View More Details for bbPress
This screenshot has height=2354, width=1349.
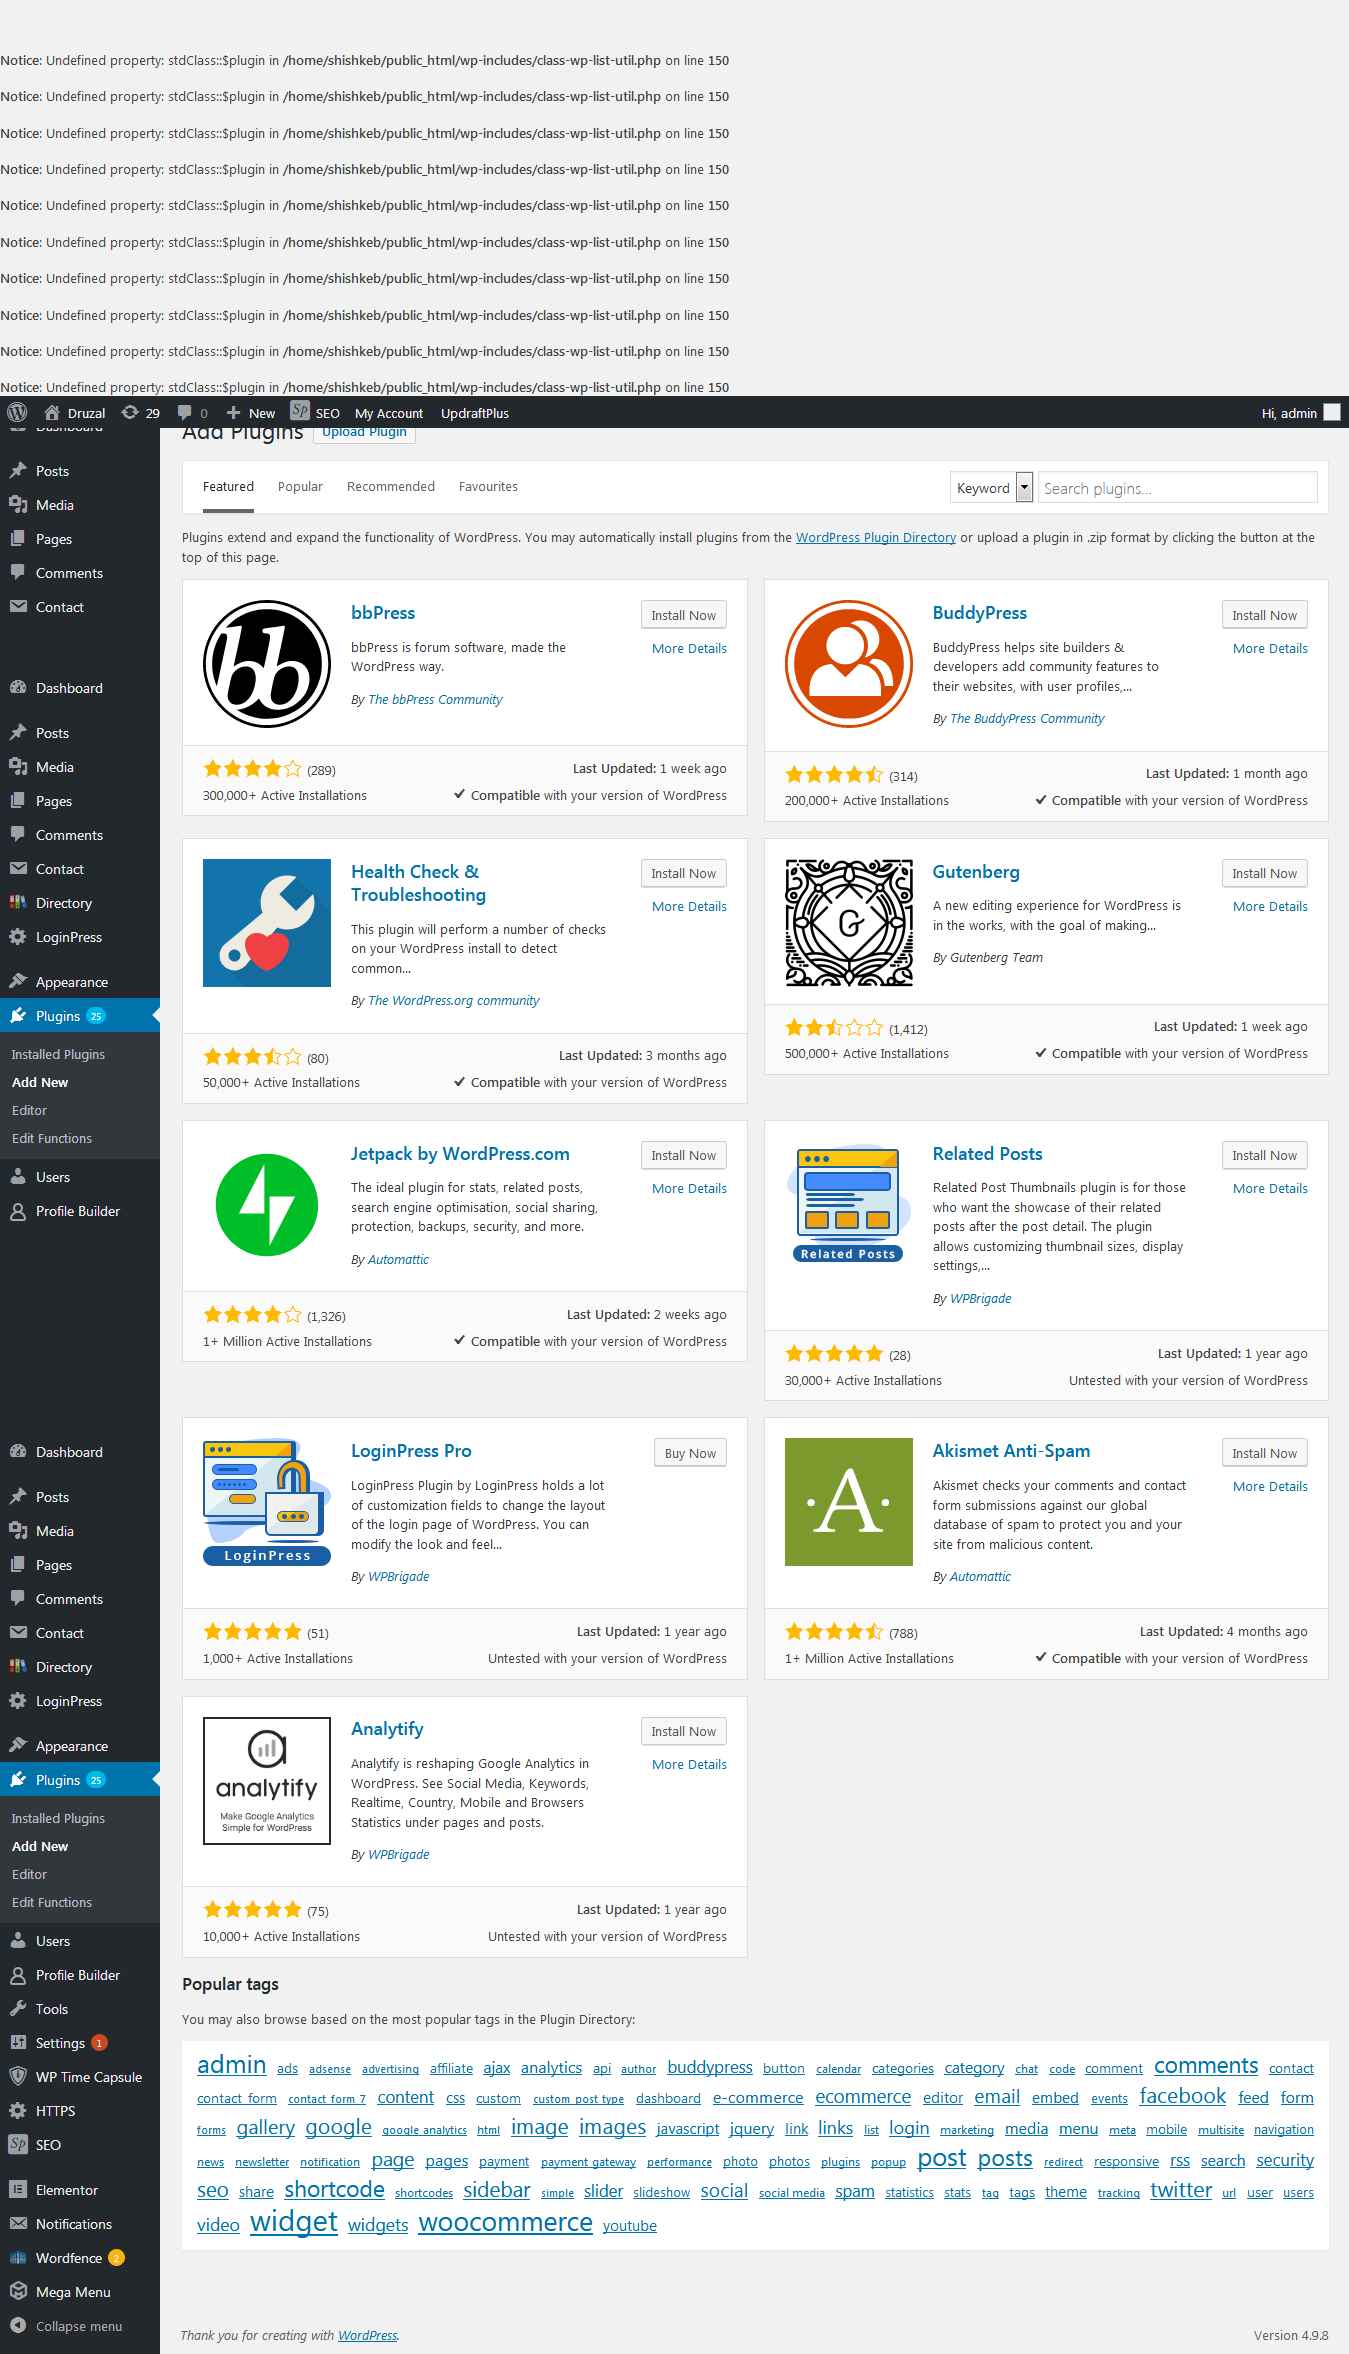(689, 648)
